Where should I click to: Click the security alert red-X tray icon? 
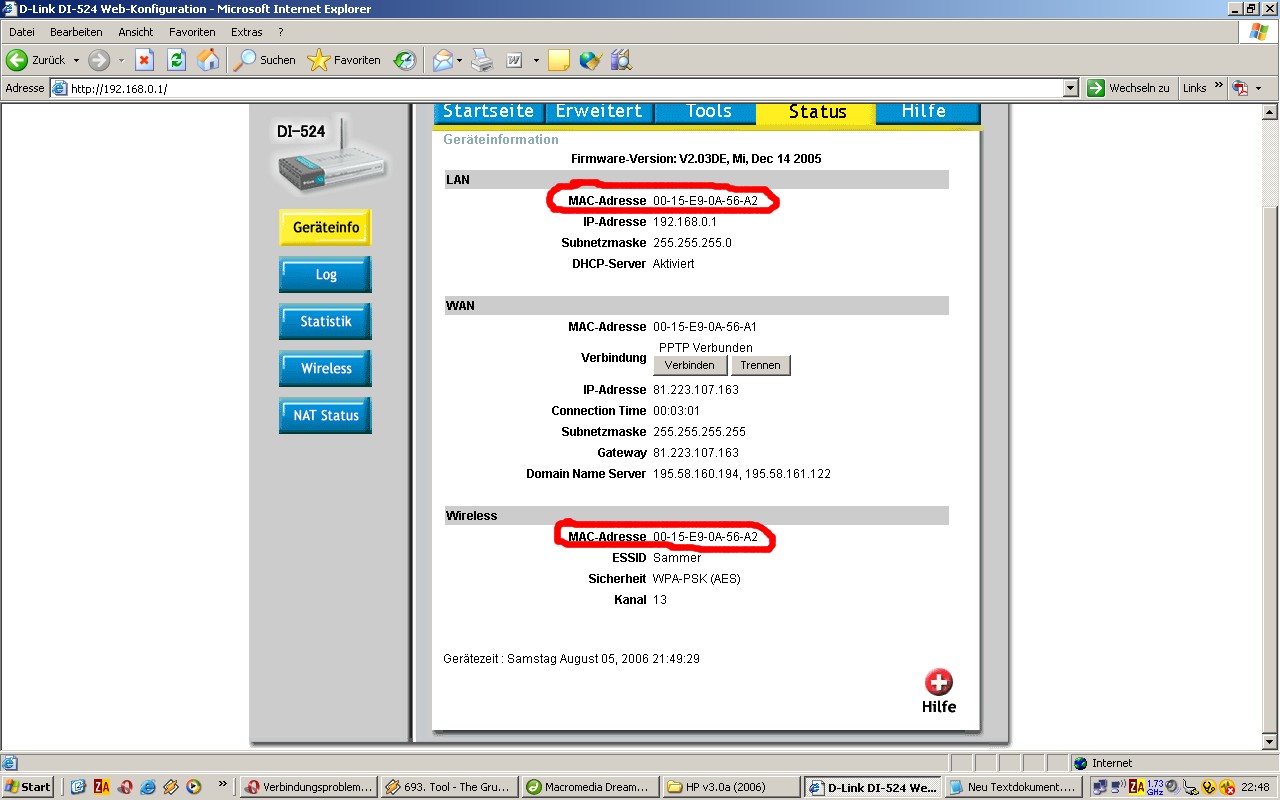coord(1226,787)
